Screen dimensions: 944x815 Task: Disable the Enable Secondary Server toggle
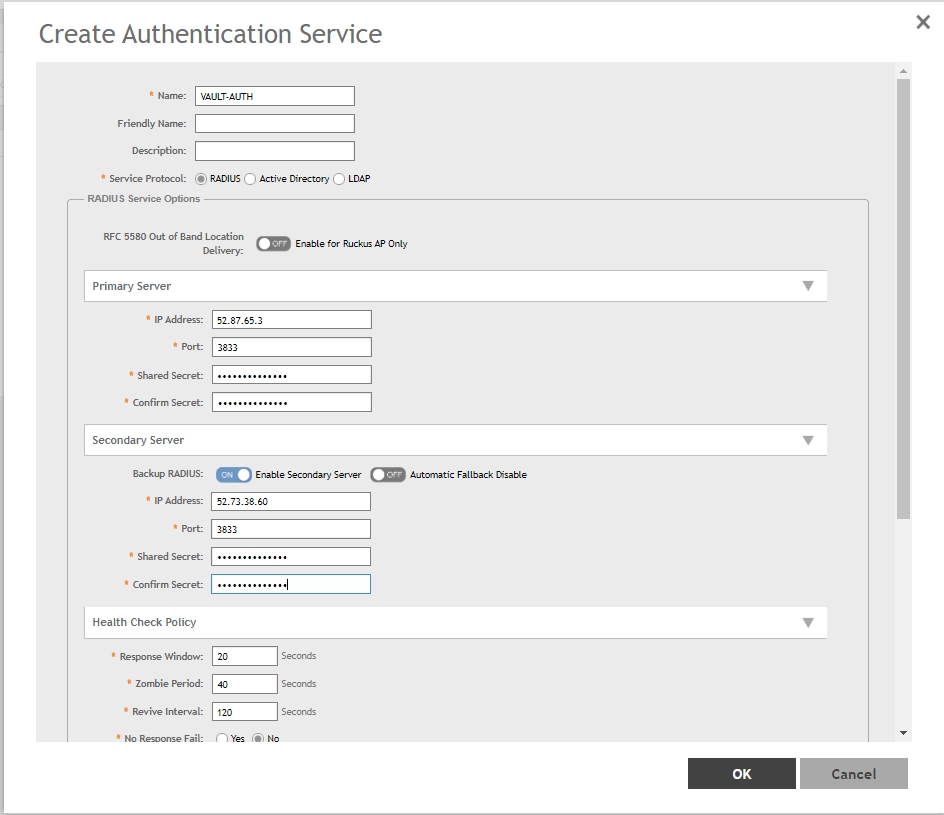233,475
